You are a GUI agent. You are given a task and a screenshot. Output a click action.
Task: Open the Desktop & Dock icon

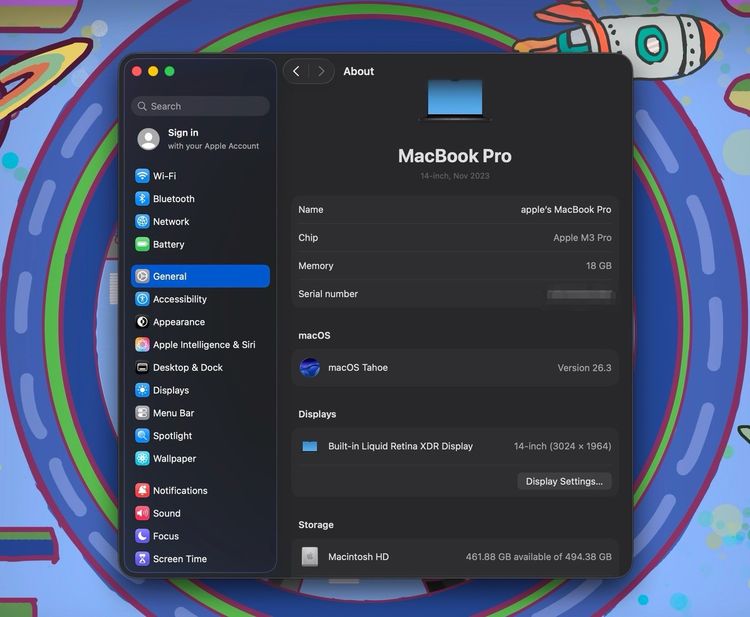pos(142,367)
